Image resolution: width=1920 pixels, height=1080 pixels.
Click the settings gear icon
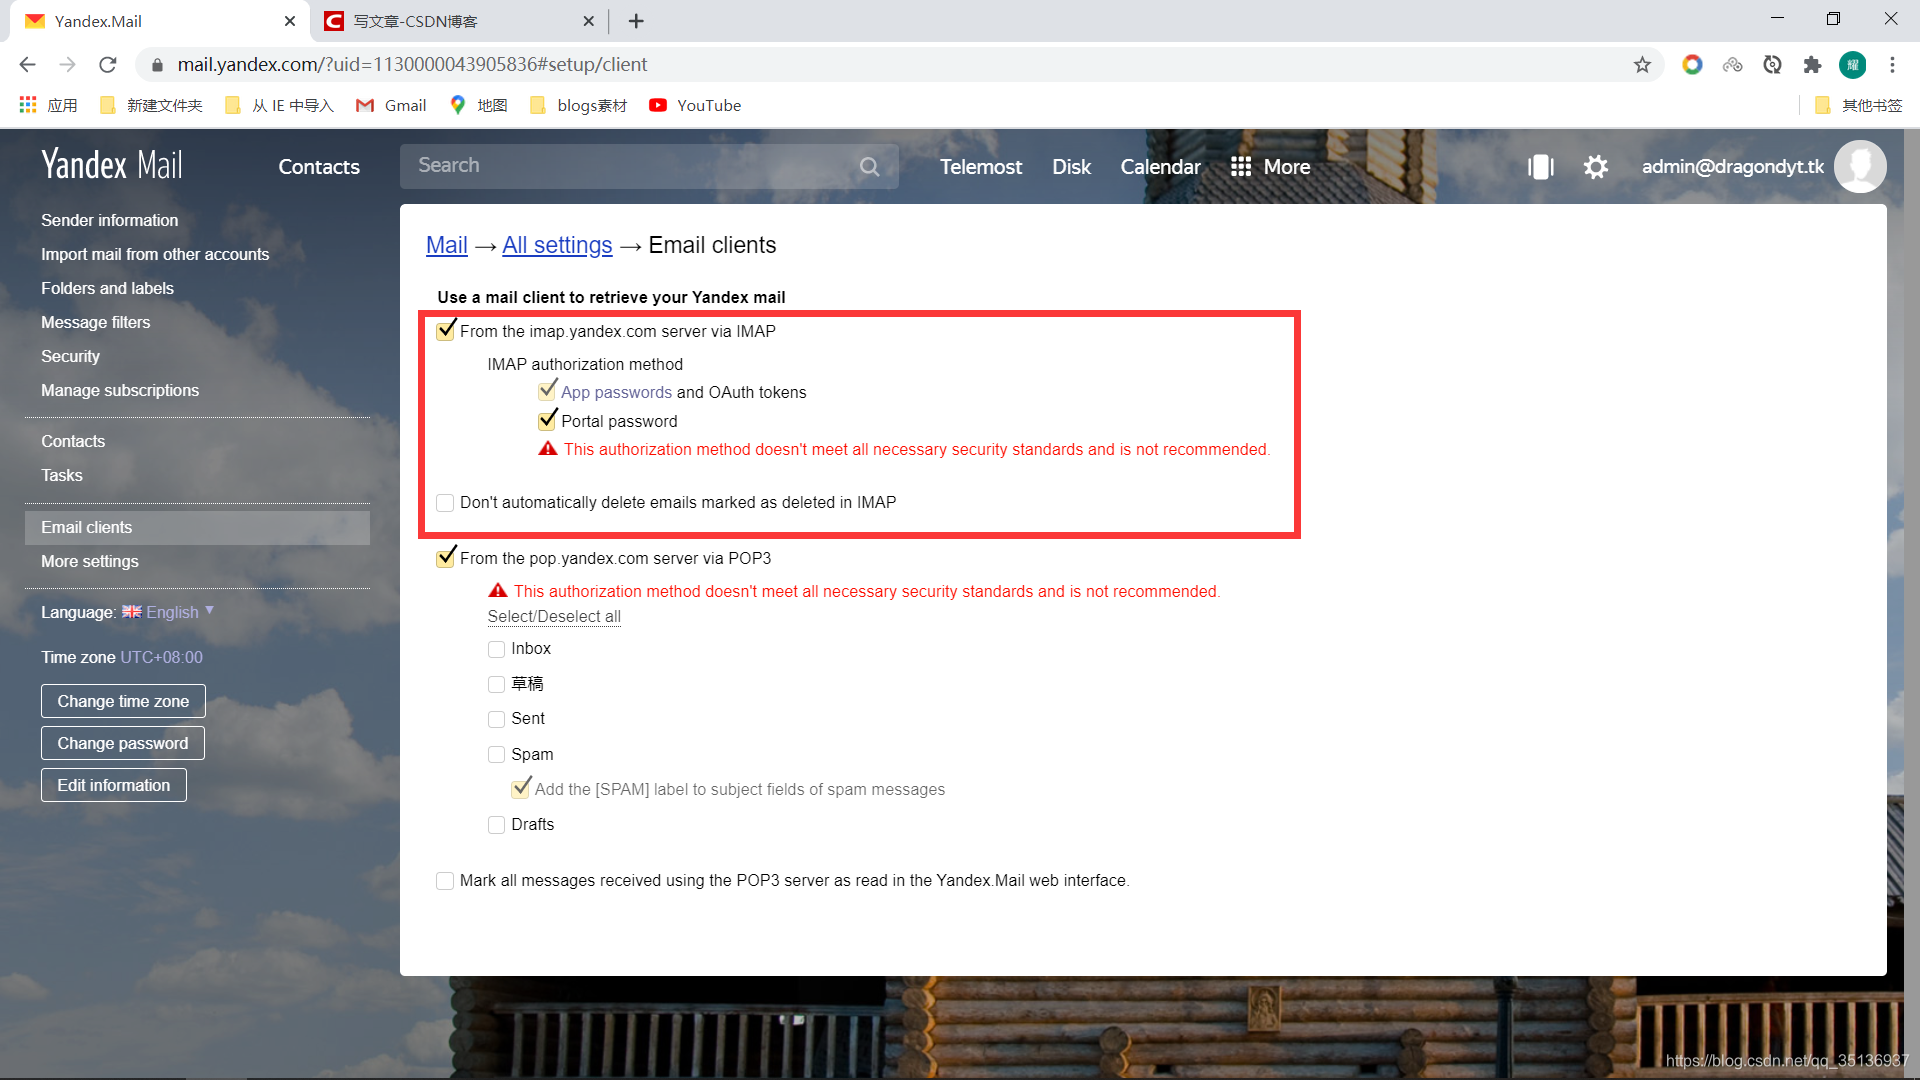1596,165
